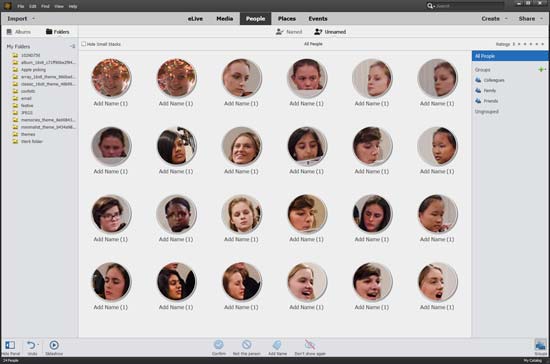Set rating filter to third star
Image resolution: width=550 pixels, height=364 pixels.
(531, 44)
